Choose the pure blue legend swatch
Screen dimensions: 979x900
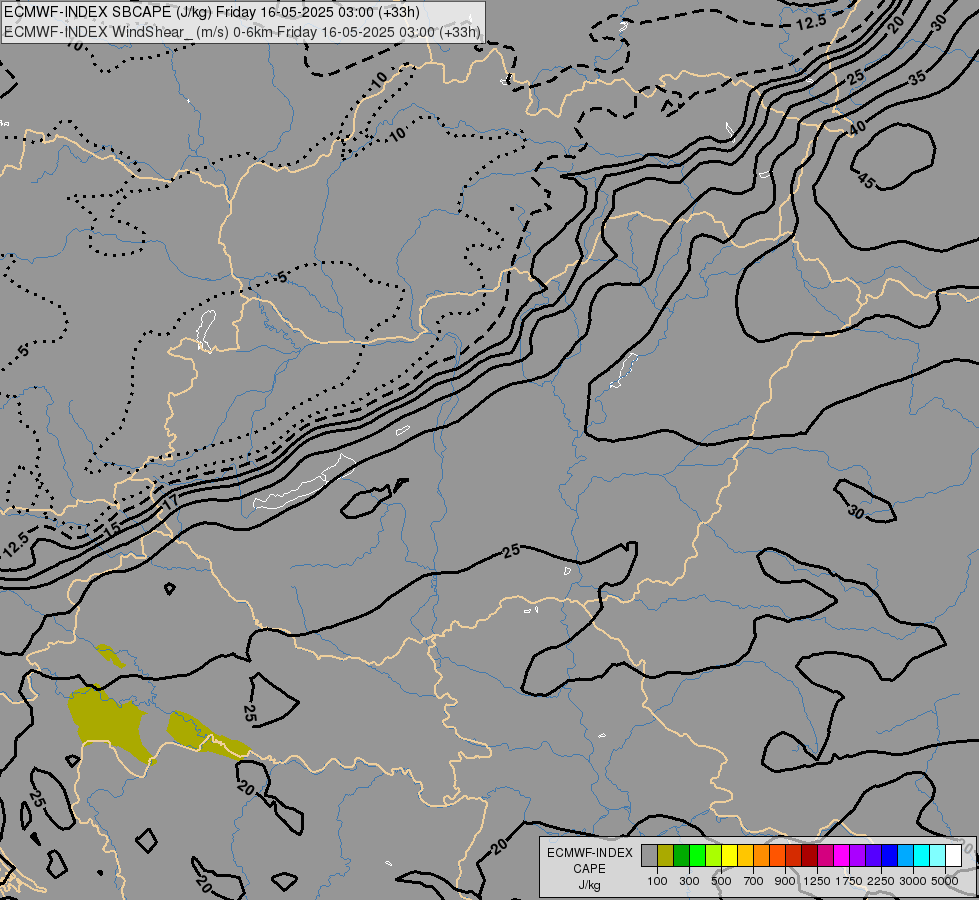click(890, 855)
